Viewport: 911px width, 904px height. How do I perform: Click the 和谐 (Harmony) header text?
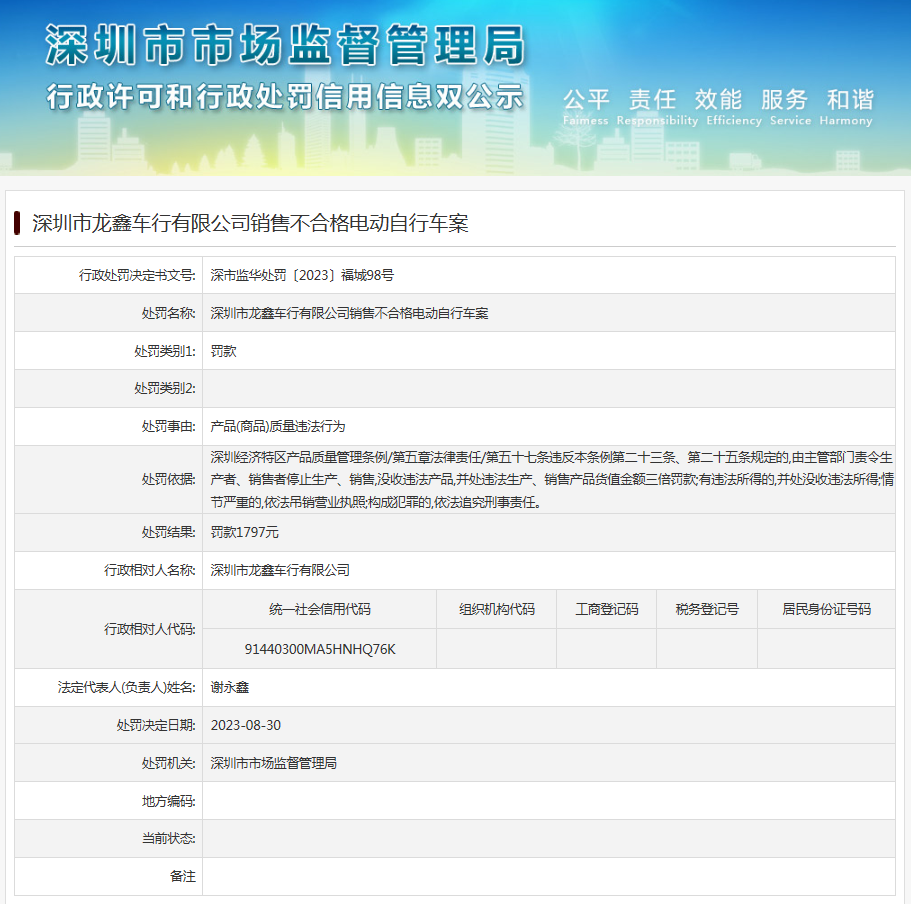pyautogui.click(x=846, y=100)
